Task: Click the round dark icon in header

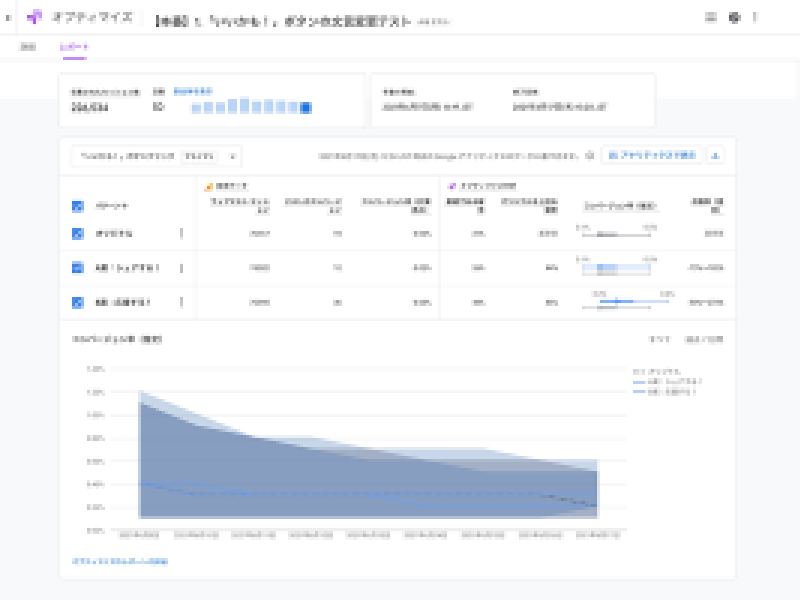Action: (734, 18)
